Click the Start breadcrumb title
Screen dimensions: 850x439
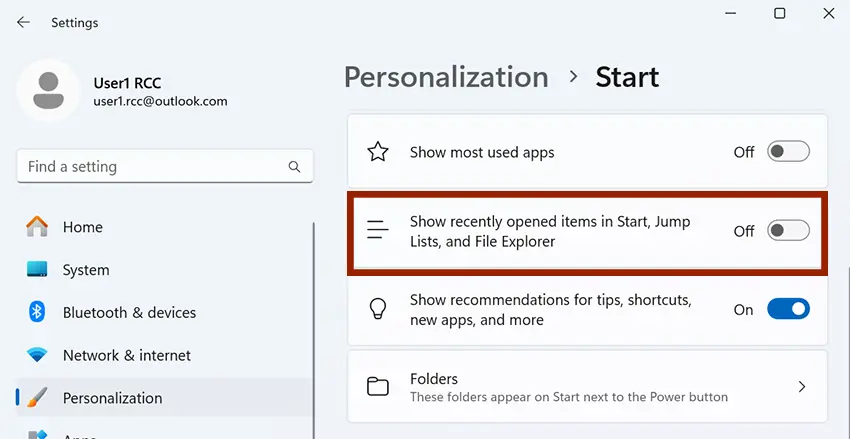point(627,77)
